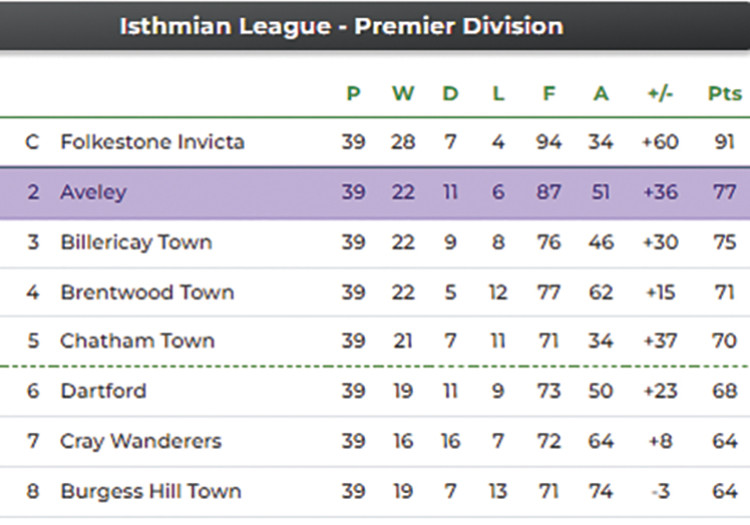The height and width of the screenshot is (525, 750).
Task: Click the D (draws) column header
Action: (x=451, y=94)
